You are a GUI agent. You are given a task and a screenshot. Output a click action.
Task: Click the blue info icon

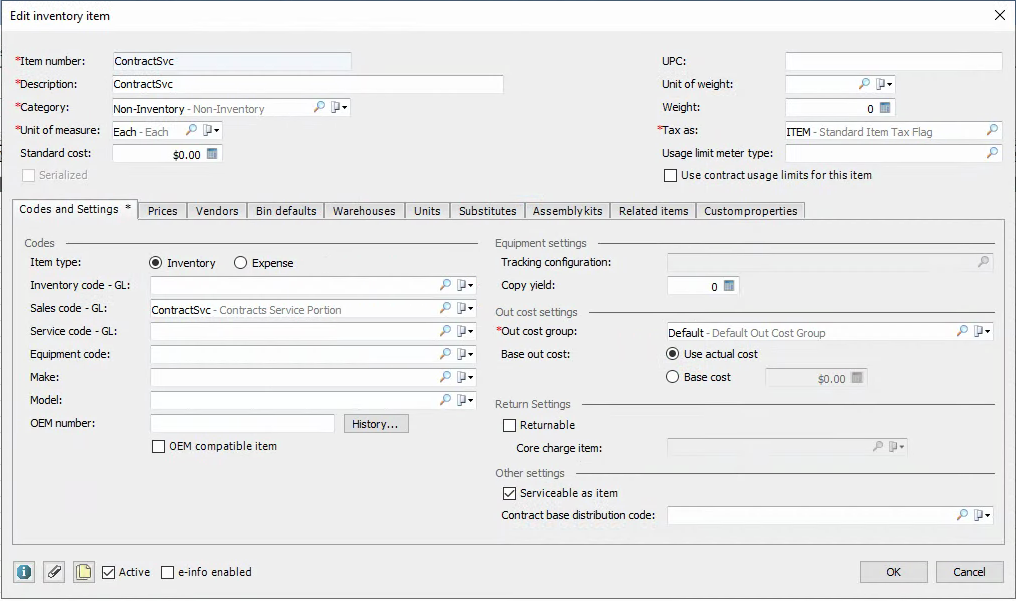[x=24, y=572]
